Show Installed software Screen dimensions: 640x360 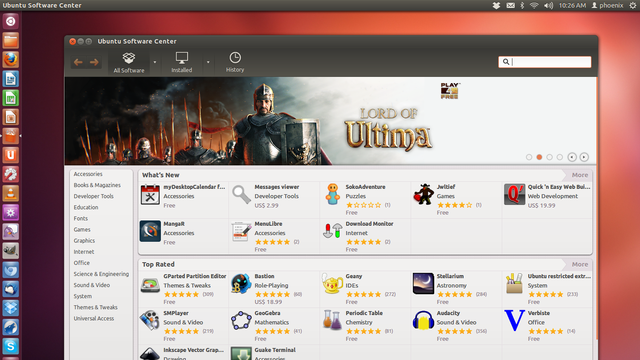[x=182, y=62]
